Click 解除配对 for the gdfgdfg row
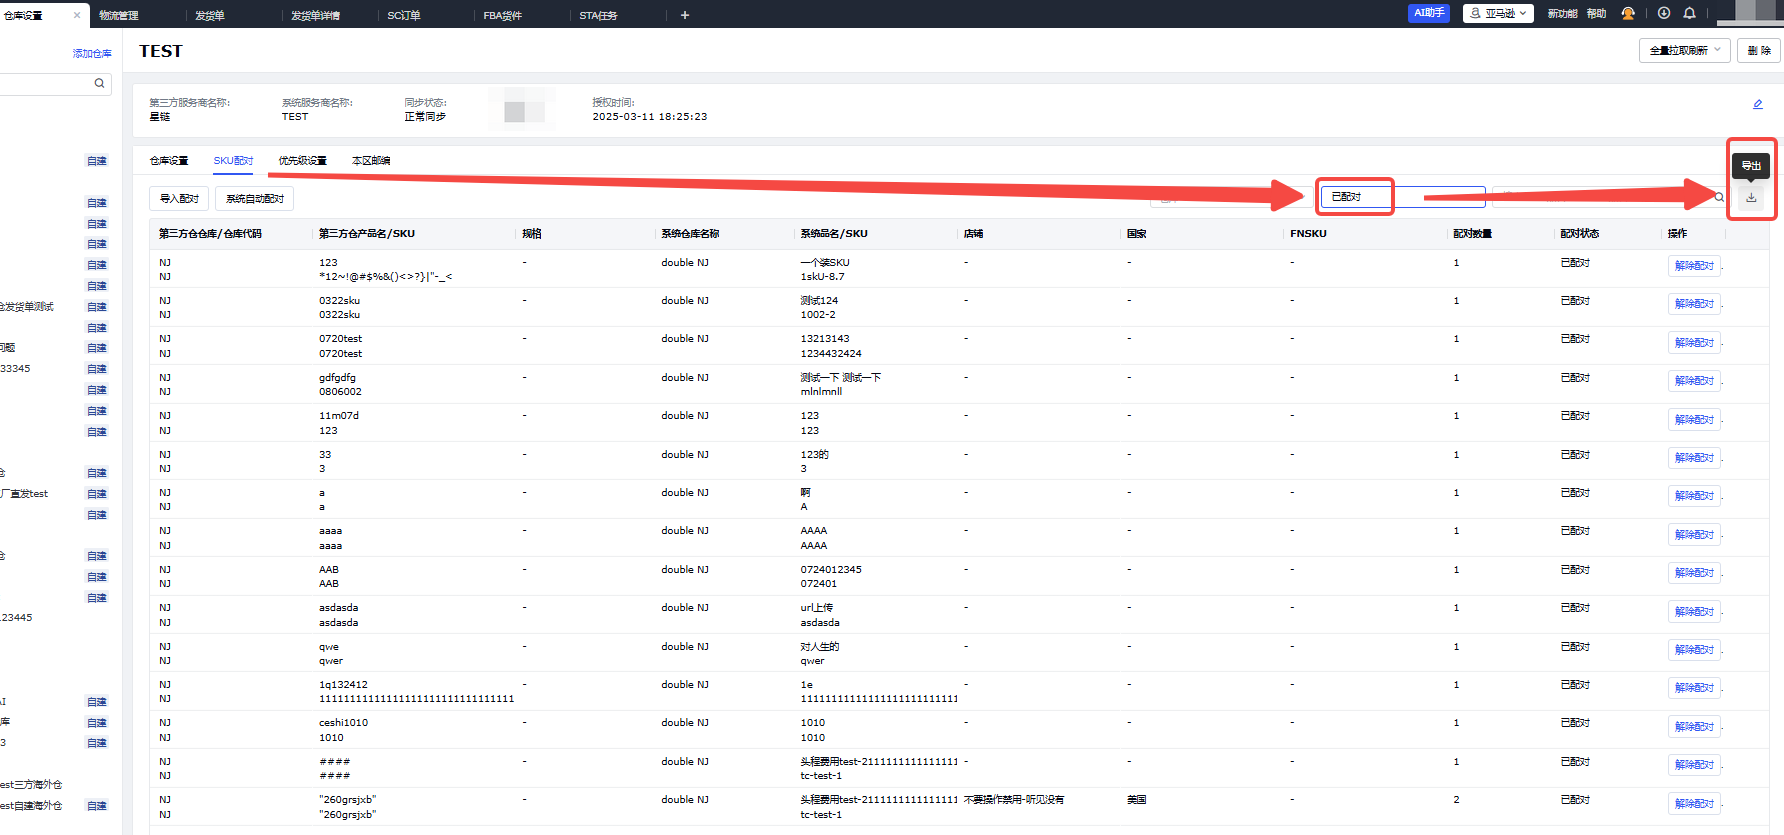1784x835 pixels. [x=1694, y=381]
